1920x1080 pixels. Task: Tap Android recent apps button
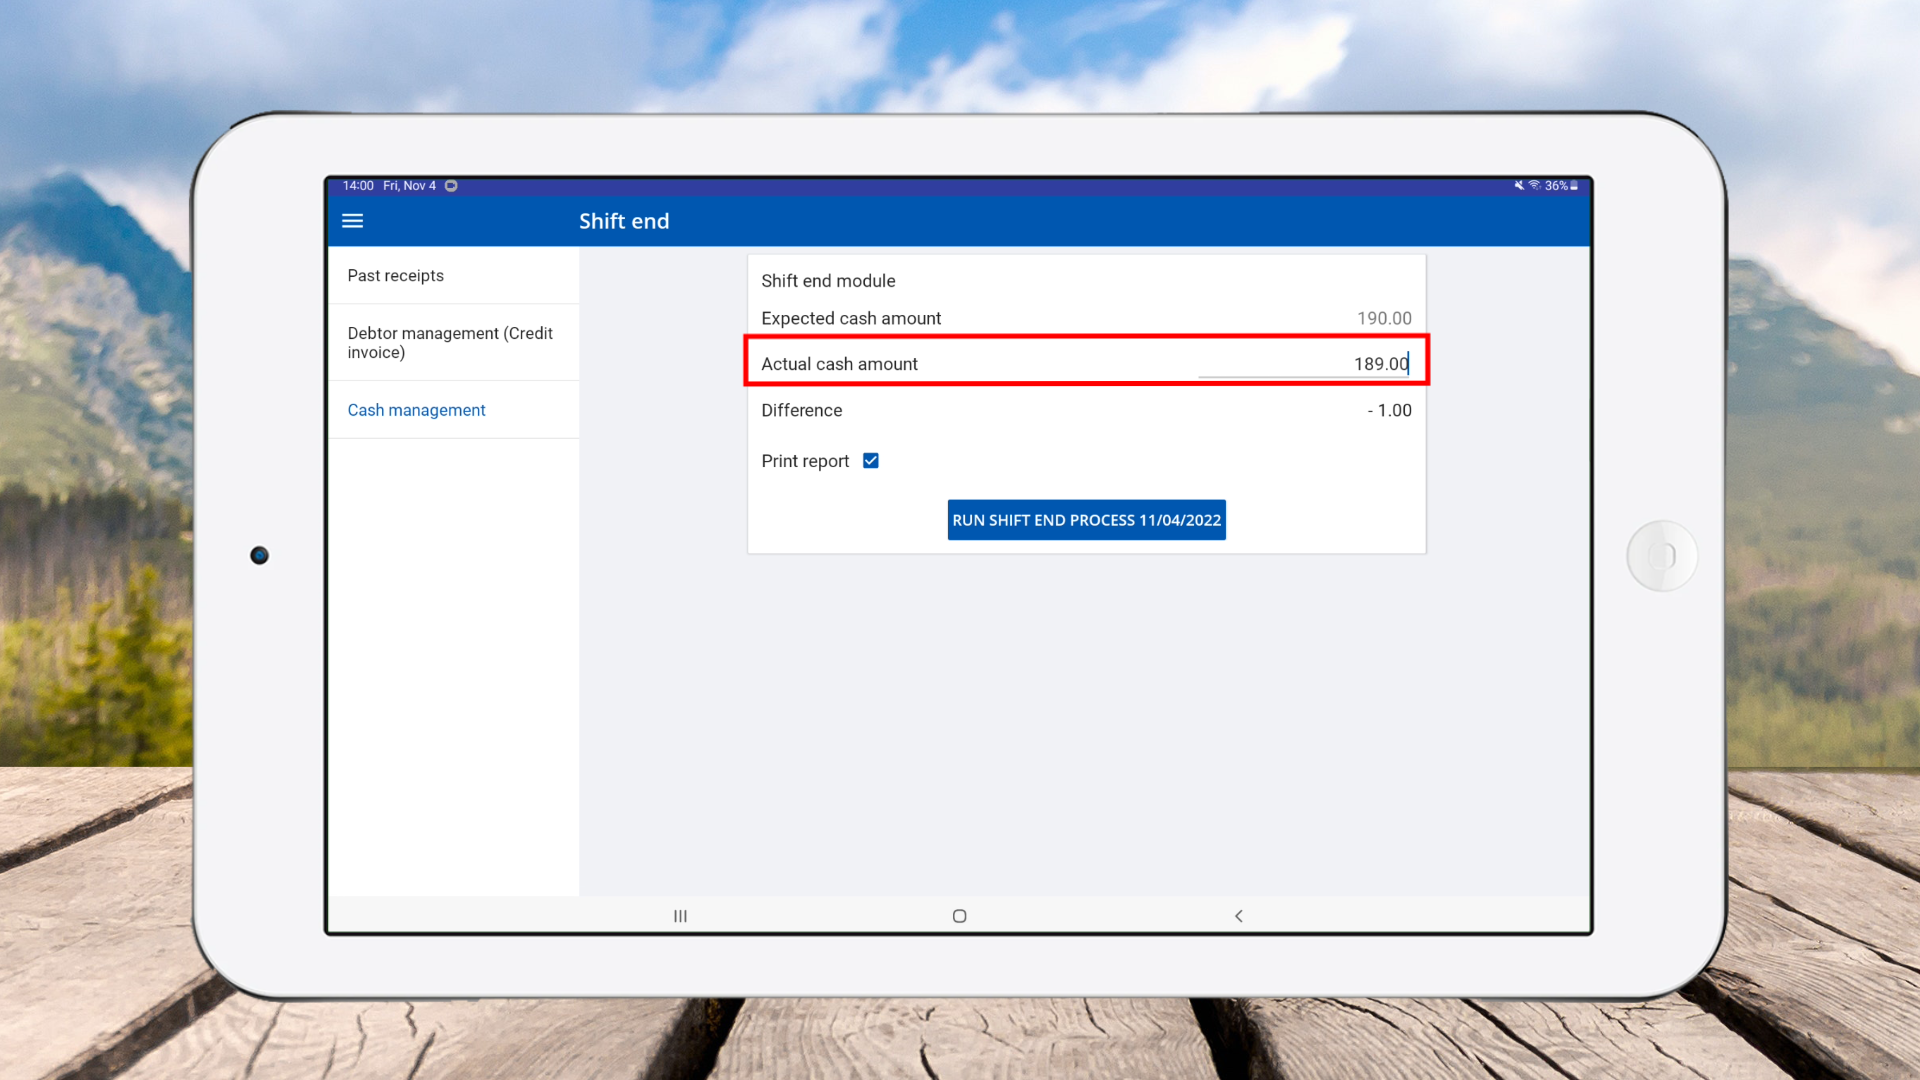[x=680, y=916]
